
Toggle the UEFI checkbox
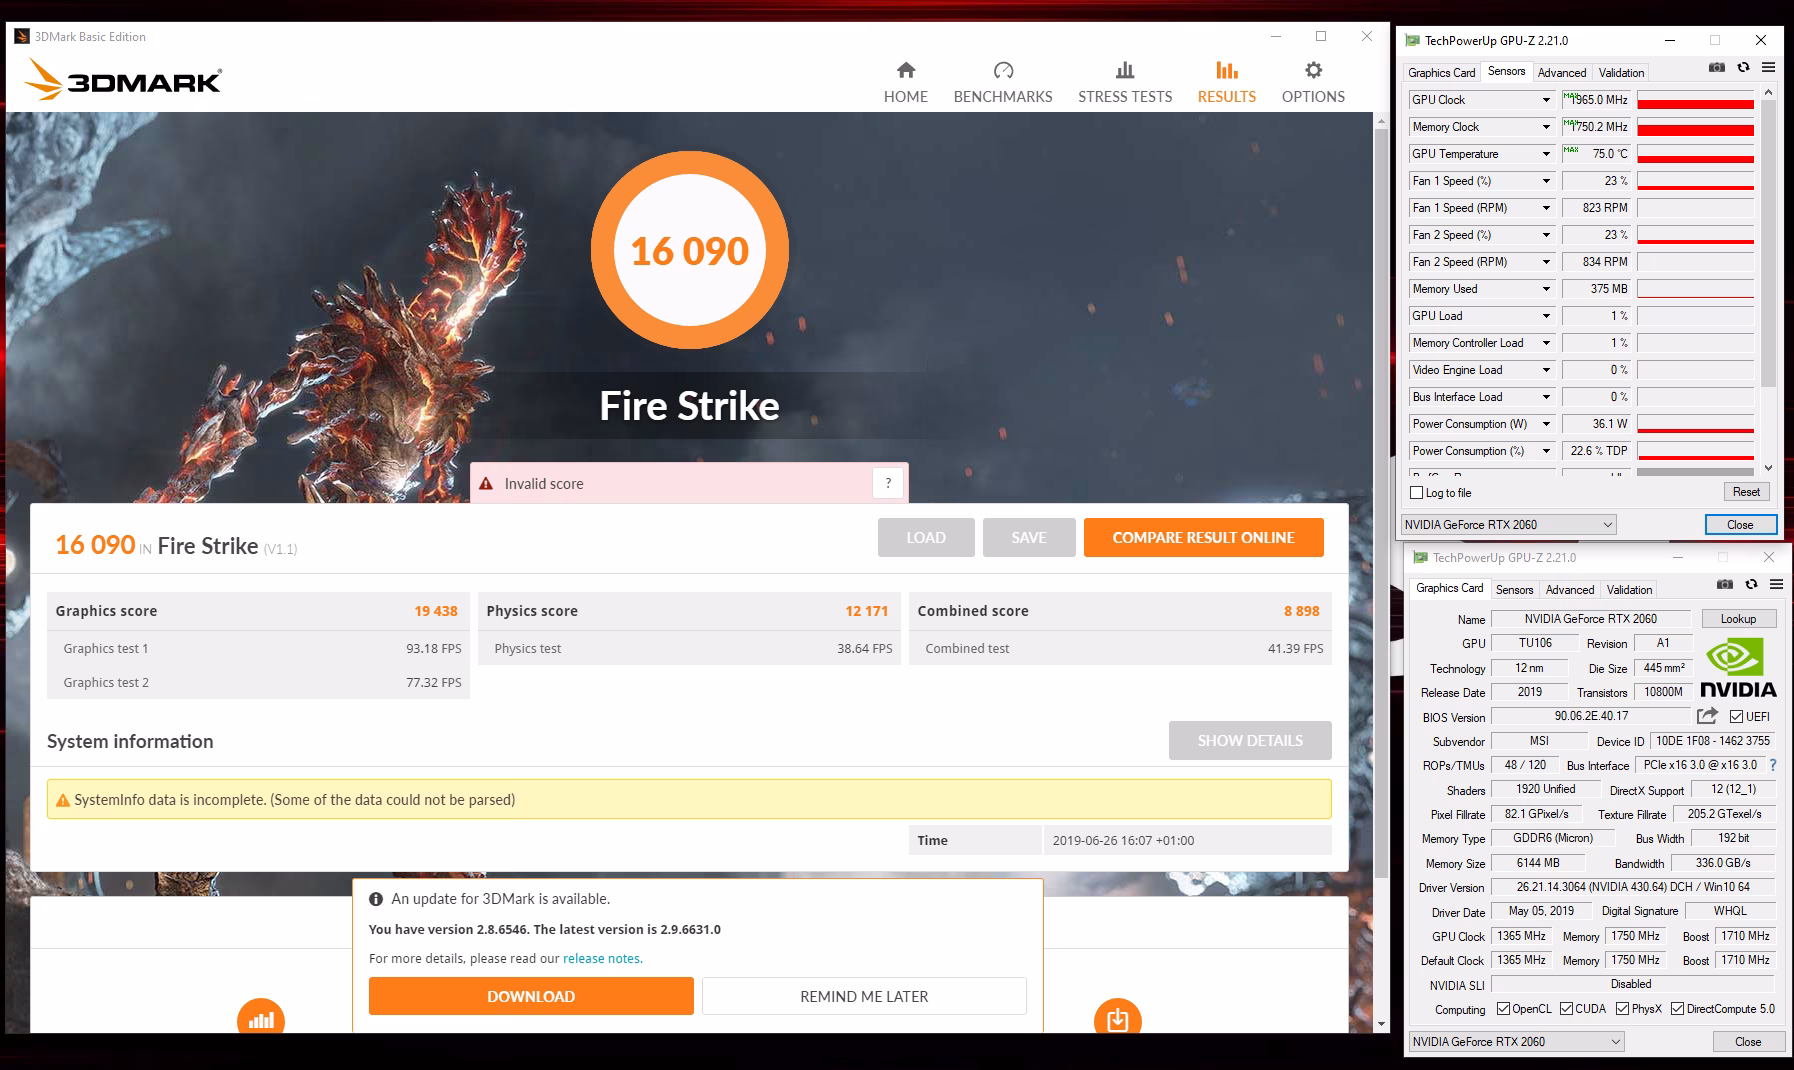pyautogui.click(x=1736, y=716)
